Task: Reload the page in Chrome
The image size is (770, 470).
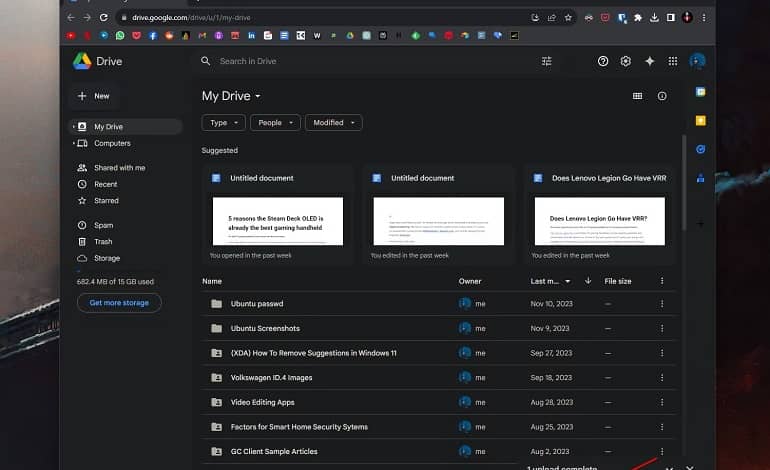Action: 104,18
